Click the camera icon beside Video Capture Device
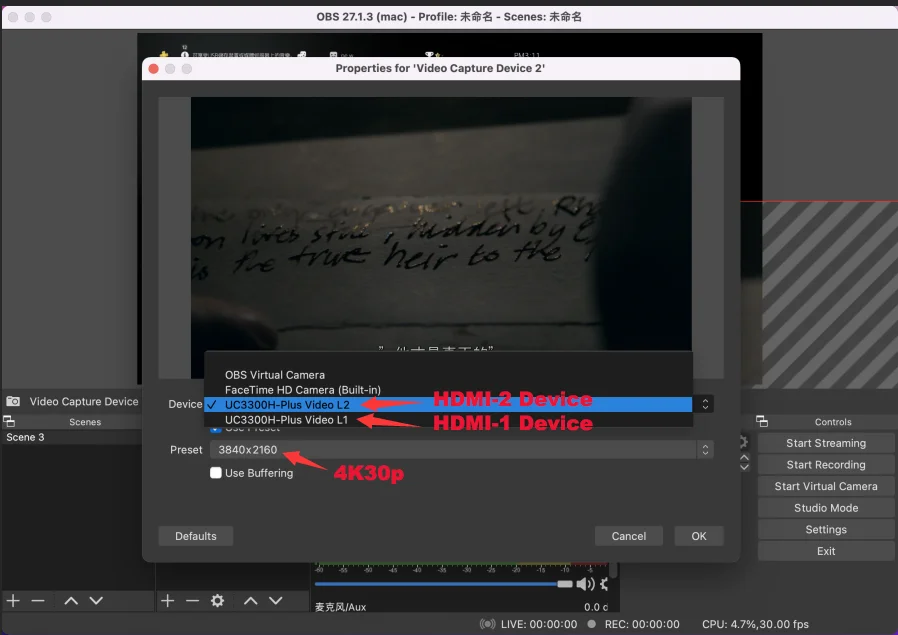 pos(13,401)
